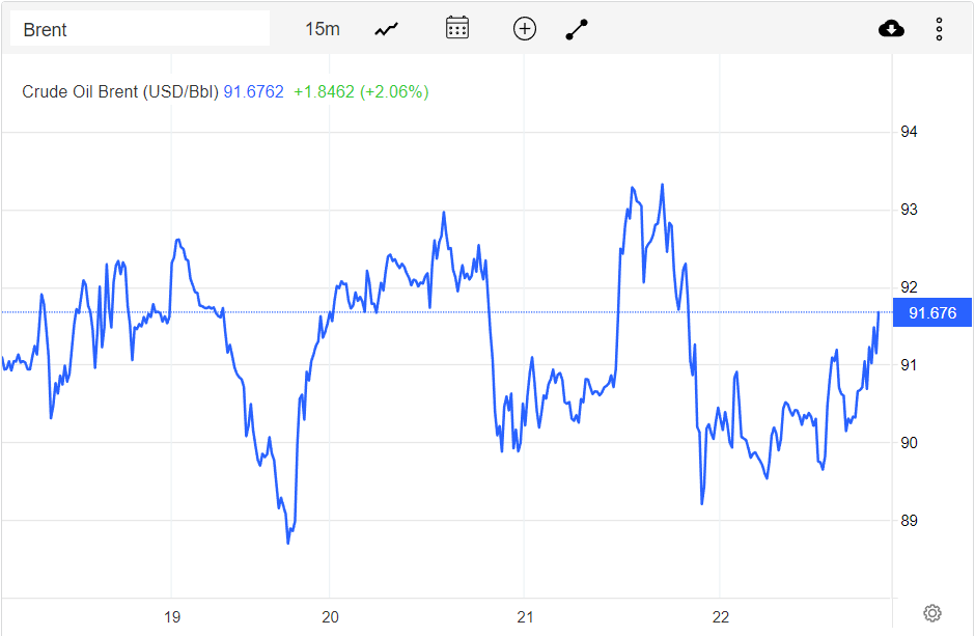Click the Brent symbol search field
977x637 pixels.
pyautogui.click(x=140, y=29)
